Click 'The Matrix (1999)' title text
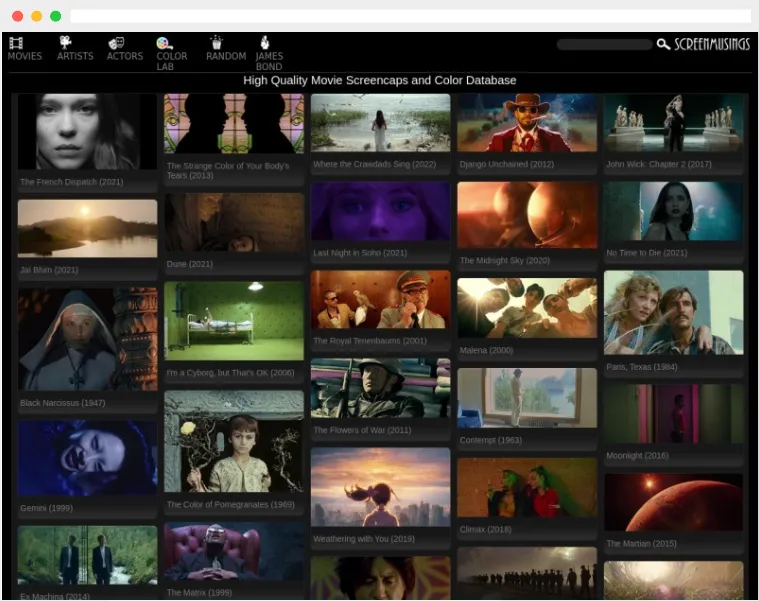Image resolution: width=759 pixels, height=601 pixels. (199, 593)
